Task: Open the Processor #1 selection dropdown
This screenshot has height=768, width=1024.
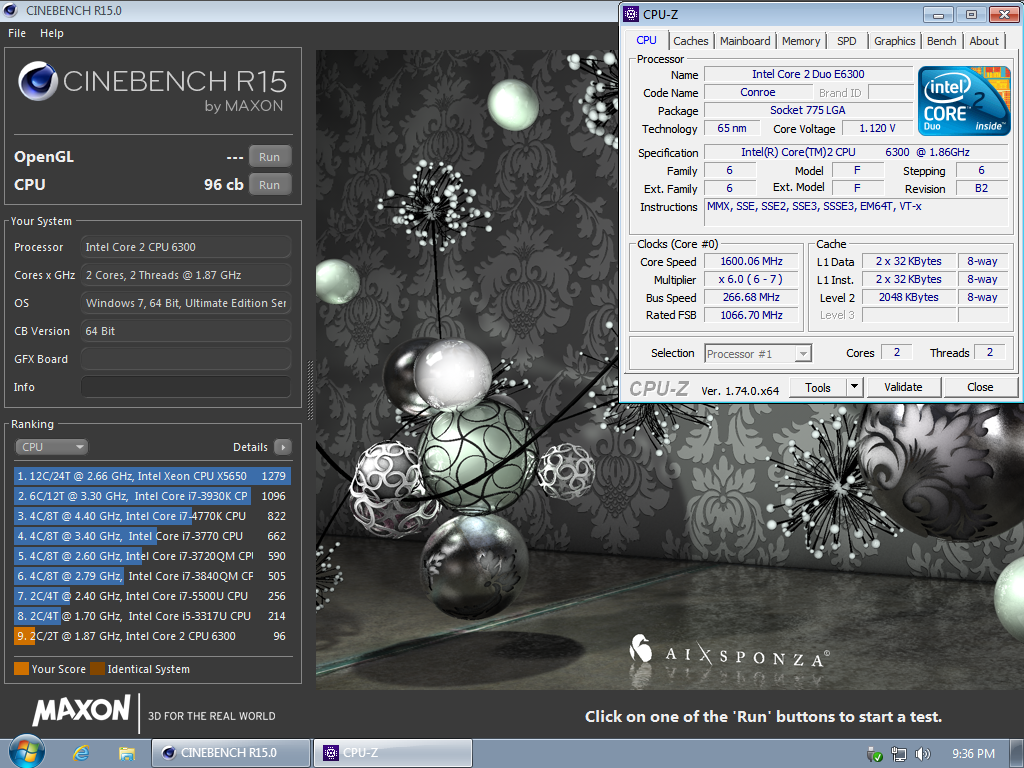Action: tap(758, 353)
